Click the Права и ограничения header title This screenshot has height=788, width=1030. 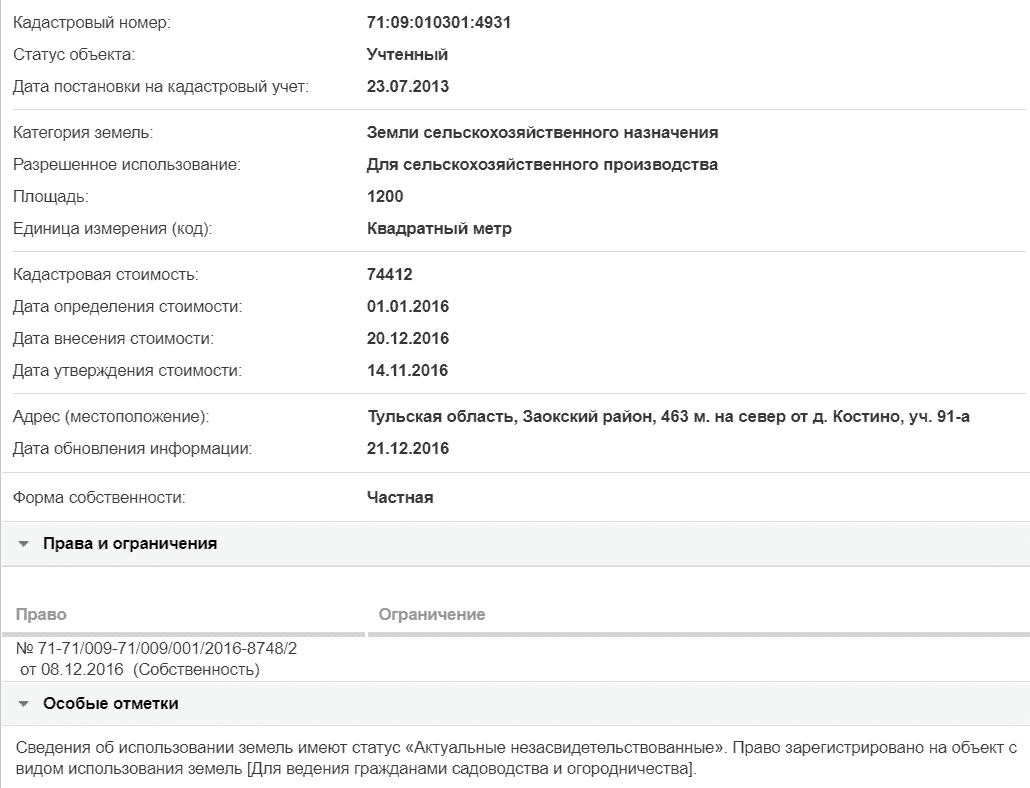point(130,544)
